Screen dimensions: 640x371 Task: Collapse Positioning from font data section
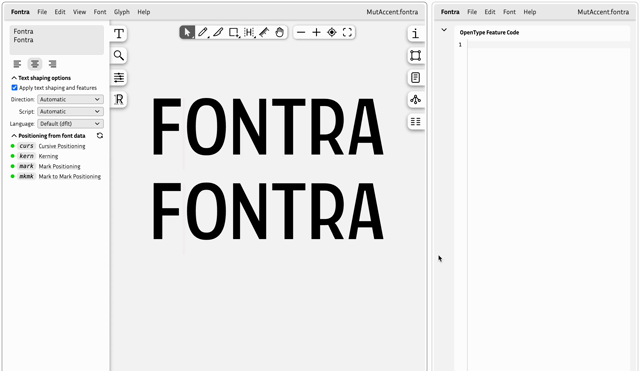tap(14, 136)
